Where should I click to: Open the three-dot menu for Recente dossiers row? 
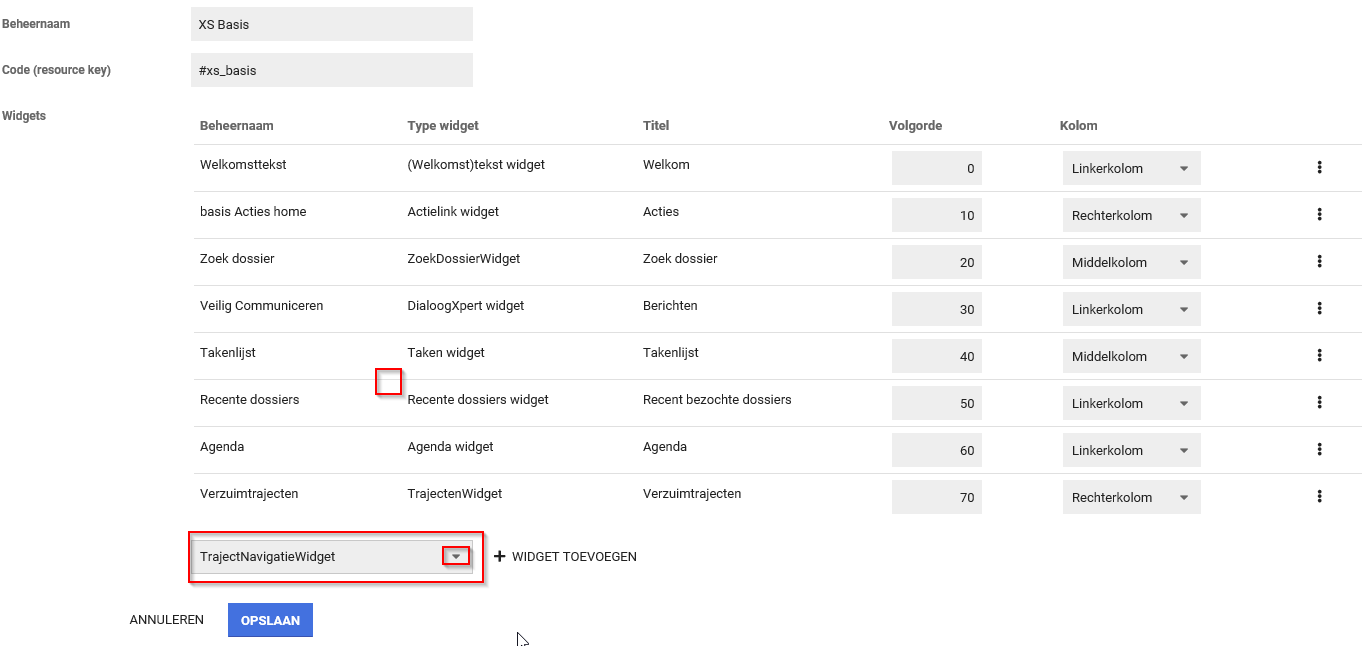tap(1319, 403)
